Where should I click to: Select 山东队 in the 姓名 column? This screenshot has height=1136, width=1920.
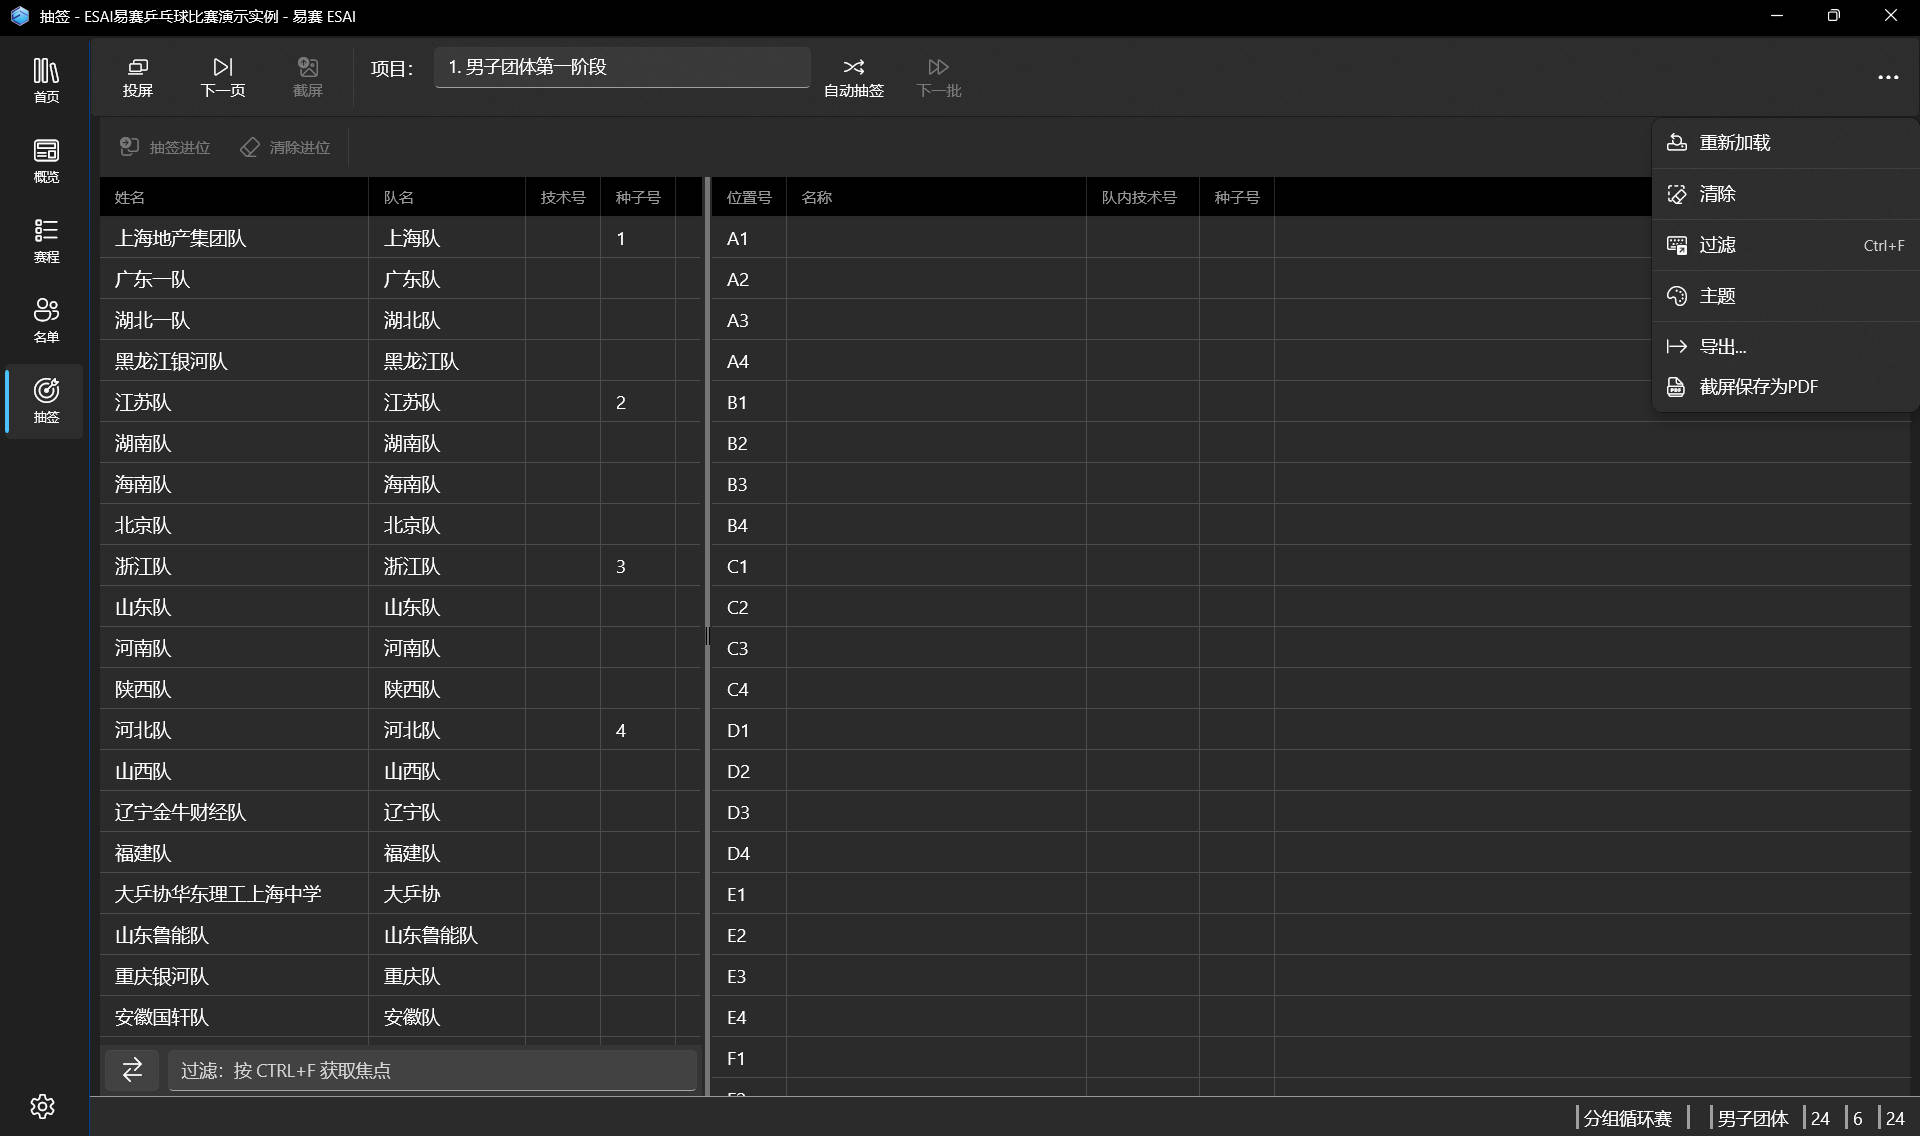tap(234, 607)
